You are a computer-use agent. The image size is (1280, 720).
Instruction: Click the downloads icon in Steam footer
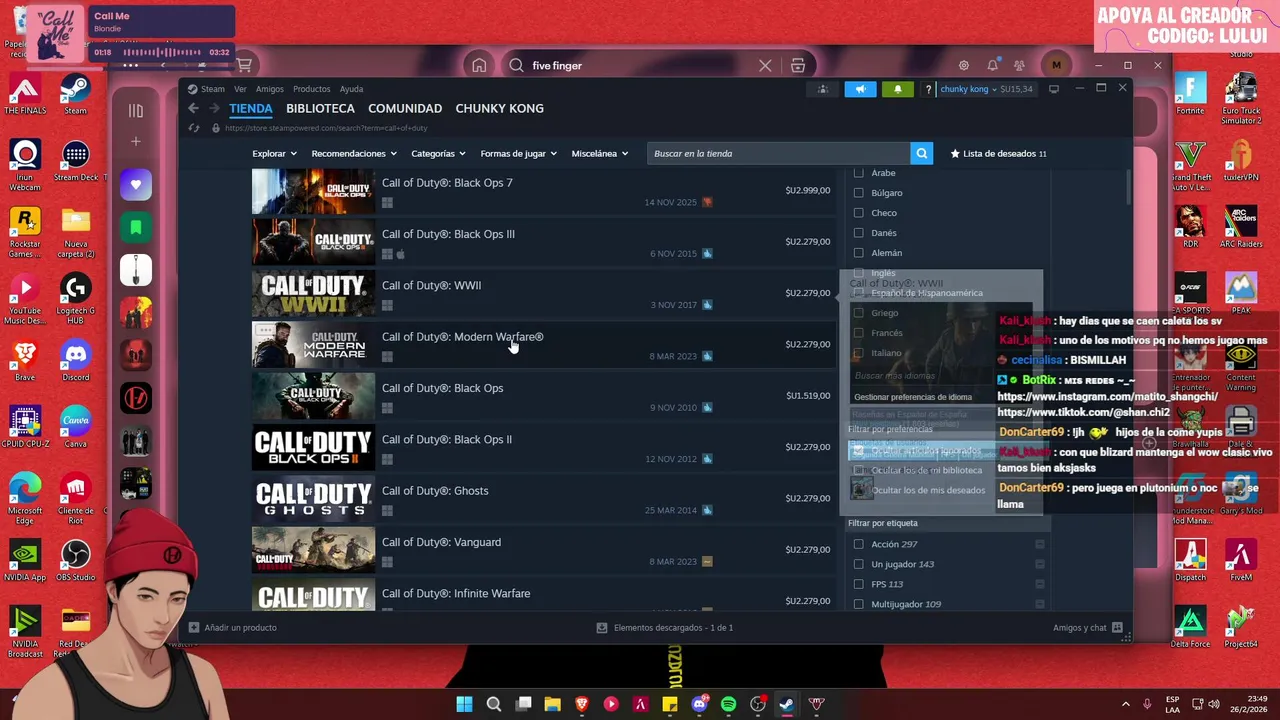point(602,628)
